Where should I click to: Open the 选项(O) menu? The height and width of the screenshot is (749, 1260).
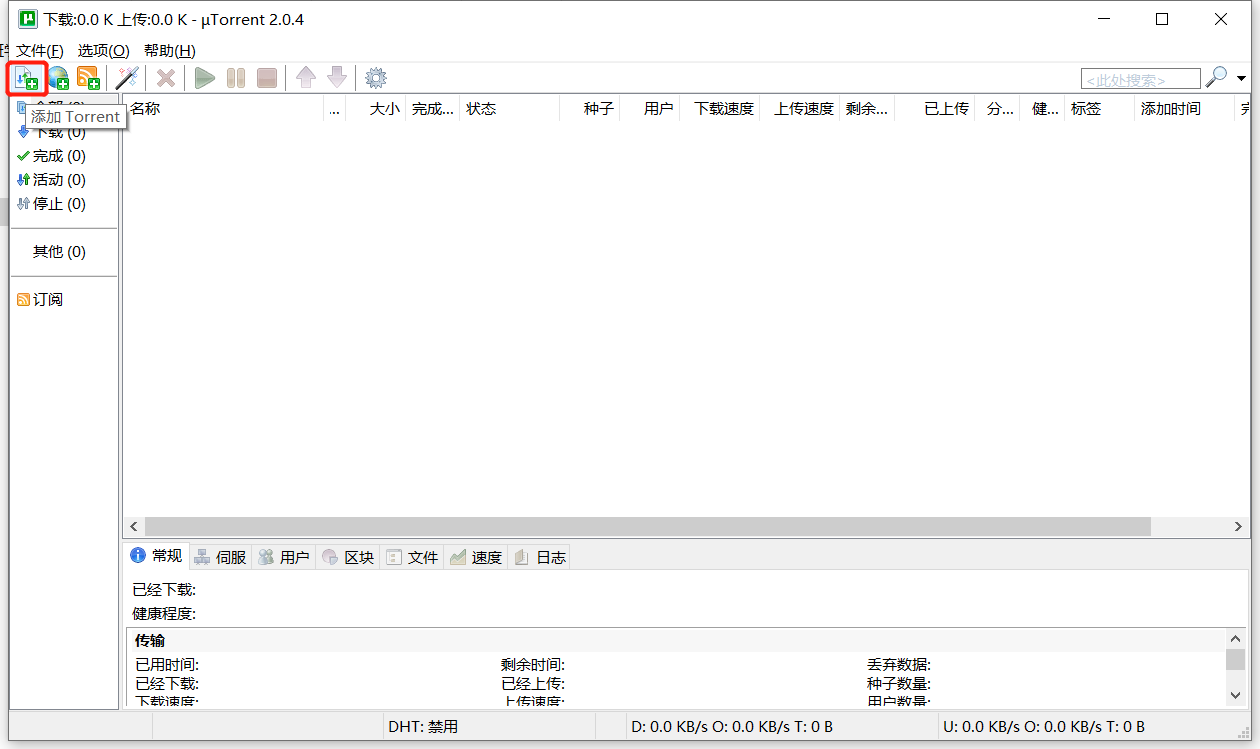tap(104, 50)
